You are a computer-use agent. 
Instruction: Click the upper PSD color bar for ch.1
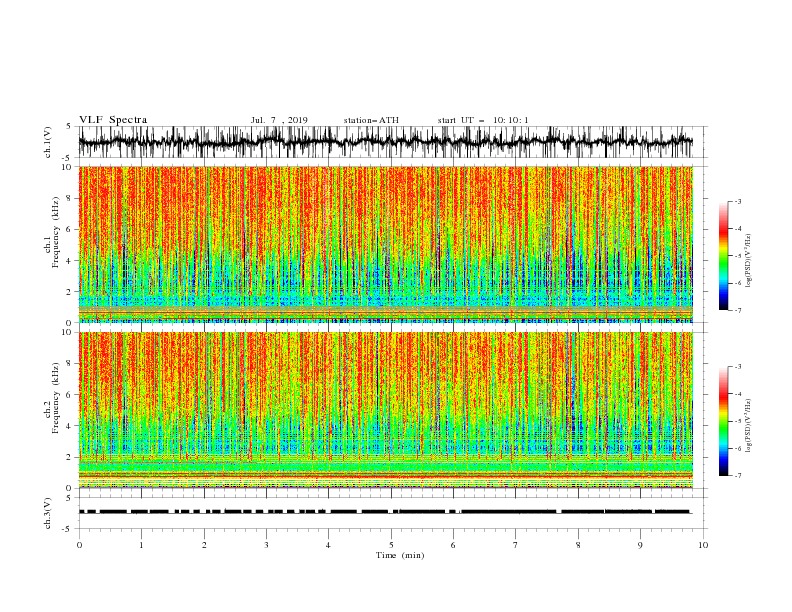click(723, 255)
